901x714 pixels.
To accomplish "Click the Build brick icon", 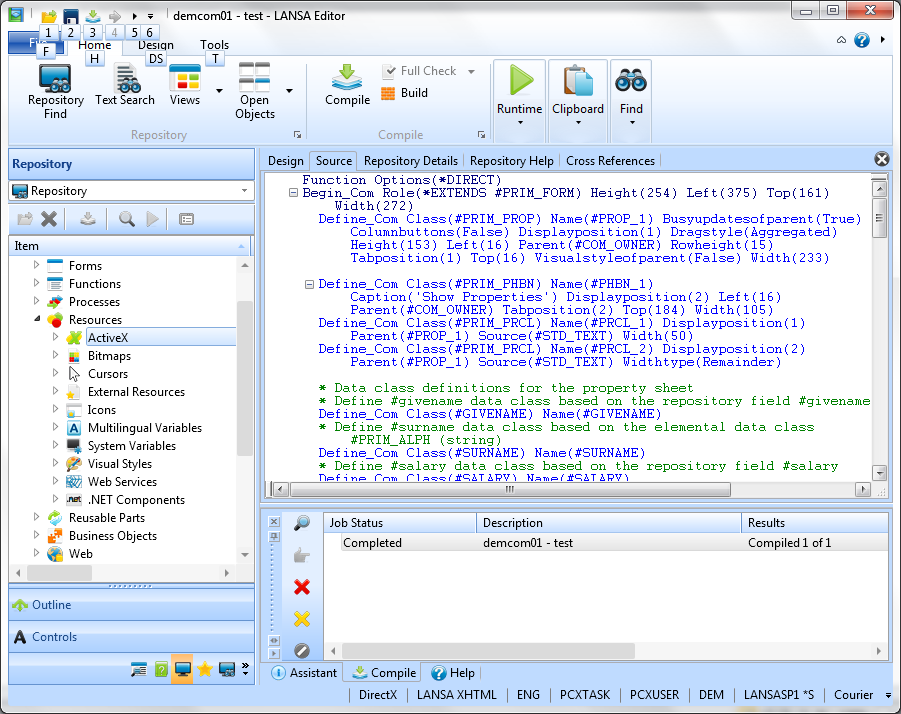I will 389,93.
